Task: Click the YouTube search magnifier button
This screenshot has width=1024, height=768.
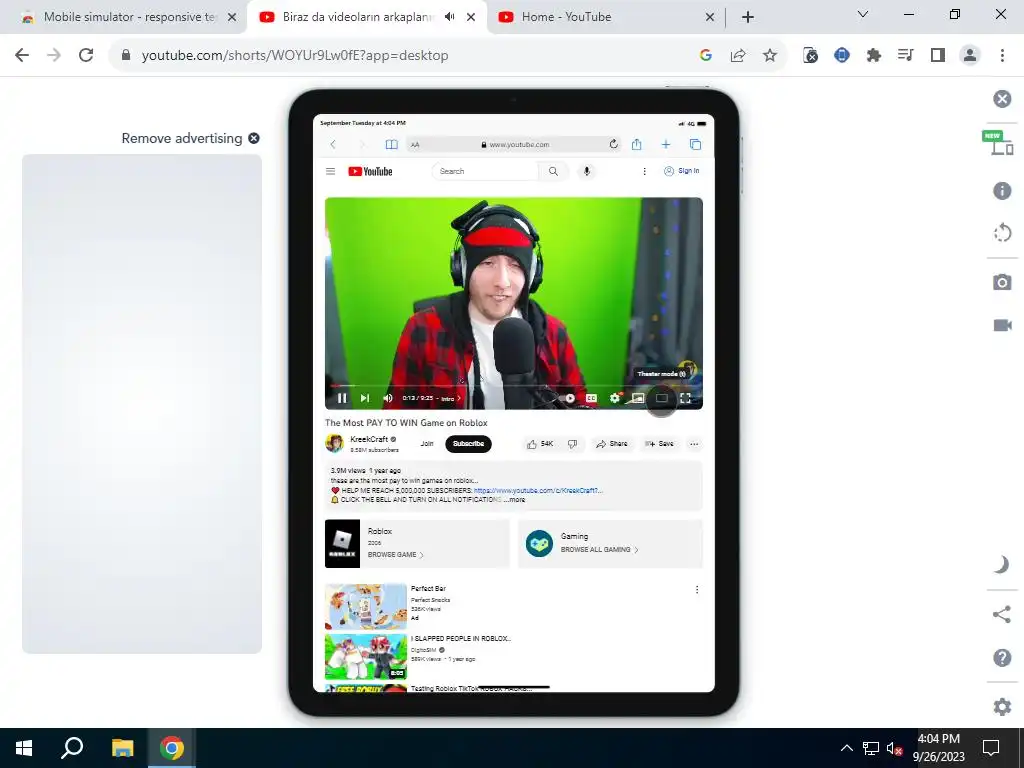Action: click(553, 171)
